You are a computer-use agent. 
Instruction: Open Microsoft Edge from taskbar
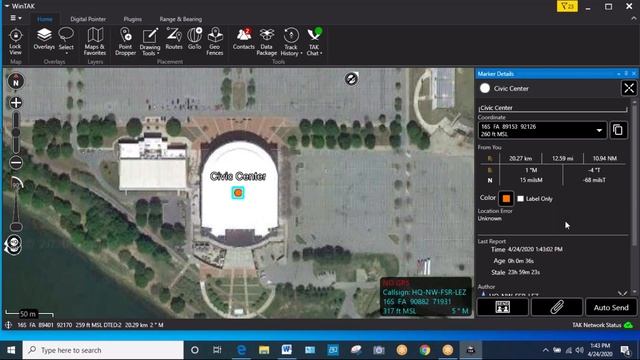[x=241, y=350]
